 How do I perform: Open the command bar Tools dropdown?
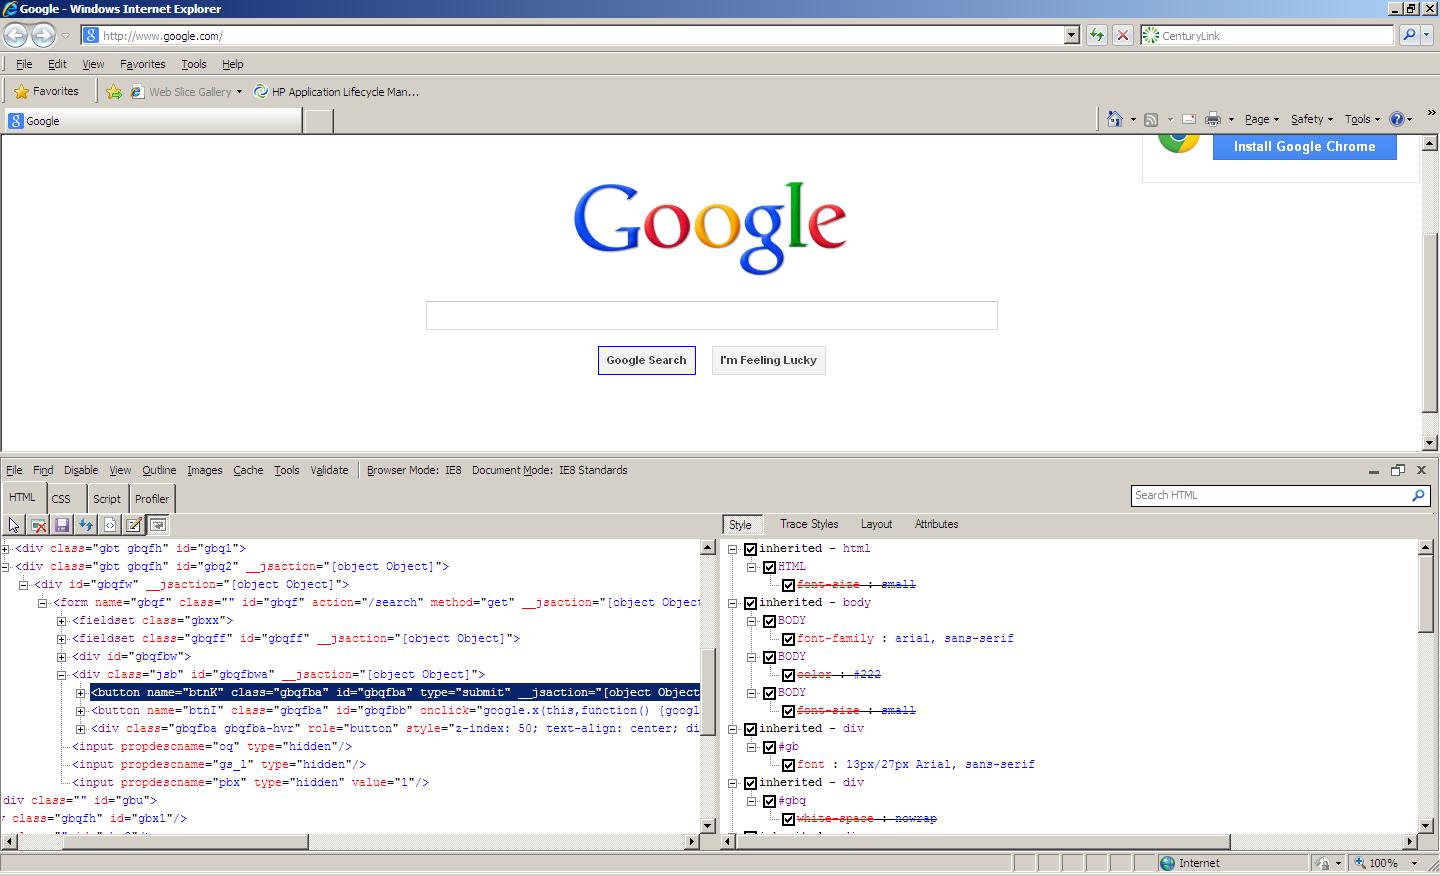(x=1362, y=119)
